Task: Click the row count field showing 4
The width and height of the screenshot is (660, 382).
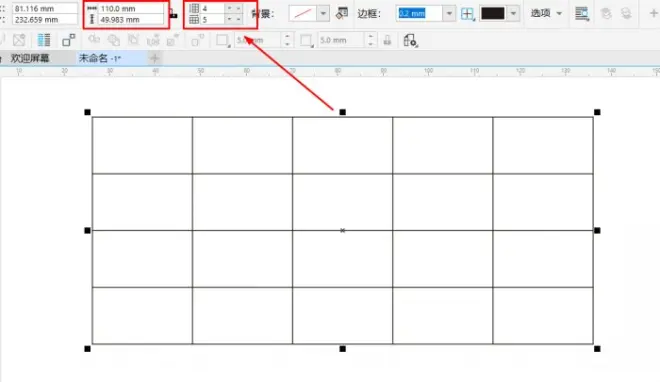Action: coord(213,8)
